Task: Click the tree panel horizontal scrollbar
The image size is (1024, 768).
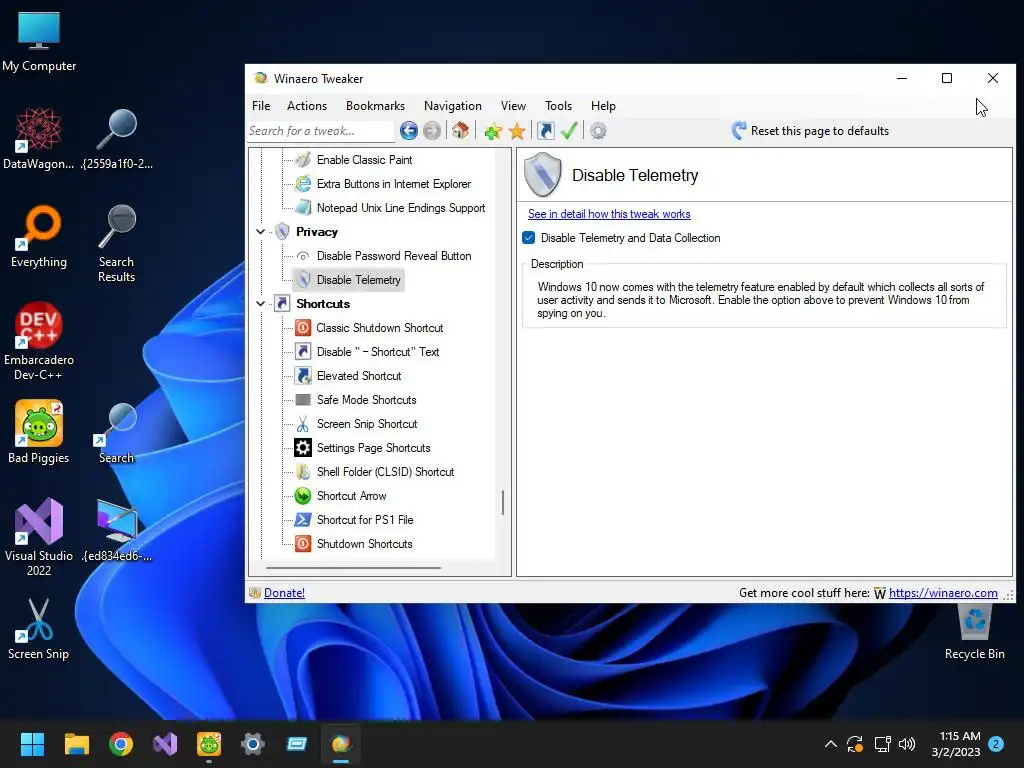Action: (x=353, y=568)
